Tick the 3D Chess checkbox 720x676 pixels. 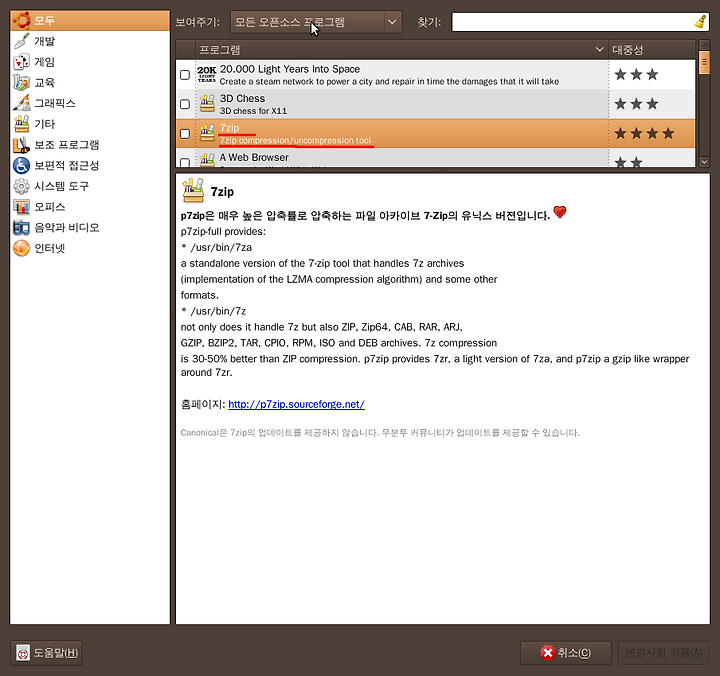pos(185,104)
